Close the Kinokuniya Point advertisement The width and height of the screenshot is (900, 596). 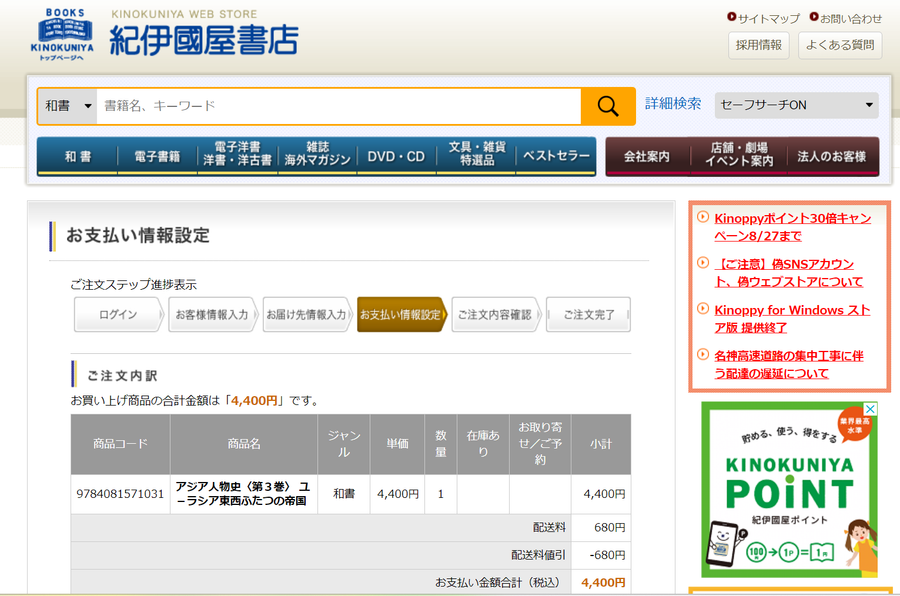870,409
